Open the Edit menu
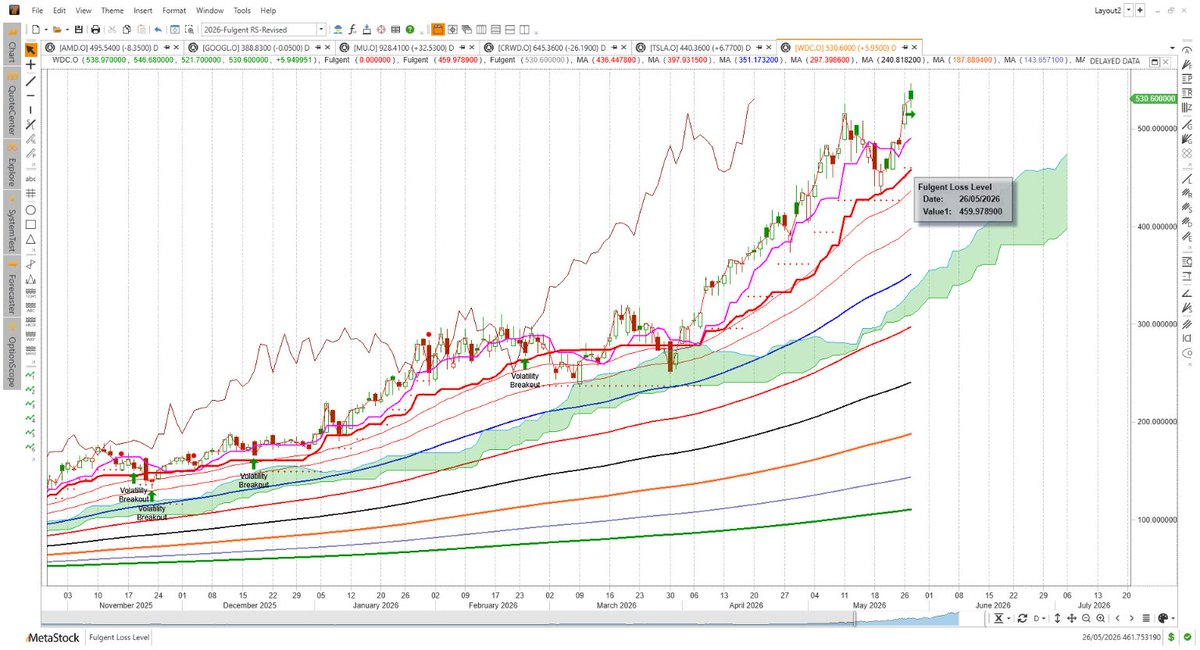Screen dimensions: 1200x650 [60, 9]
